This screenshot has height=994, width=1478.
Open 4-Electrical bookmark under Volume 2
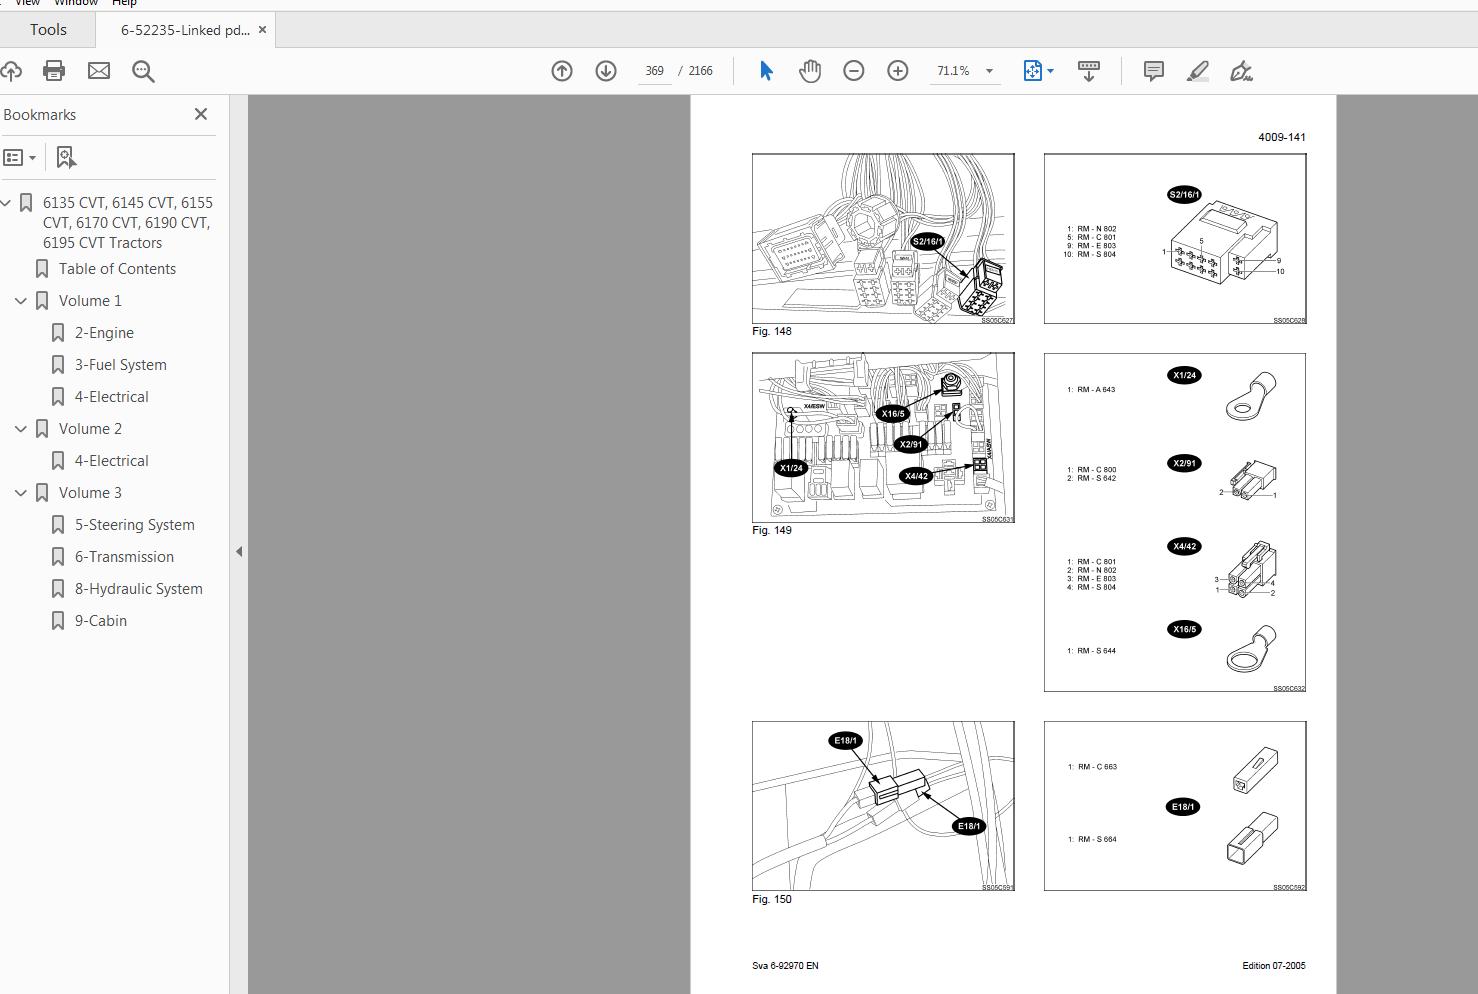tap(112, 461)
